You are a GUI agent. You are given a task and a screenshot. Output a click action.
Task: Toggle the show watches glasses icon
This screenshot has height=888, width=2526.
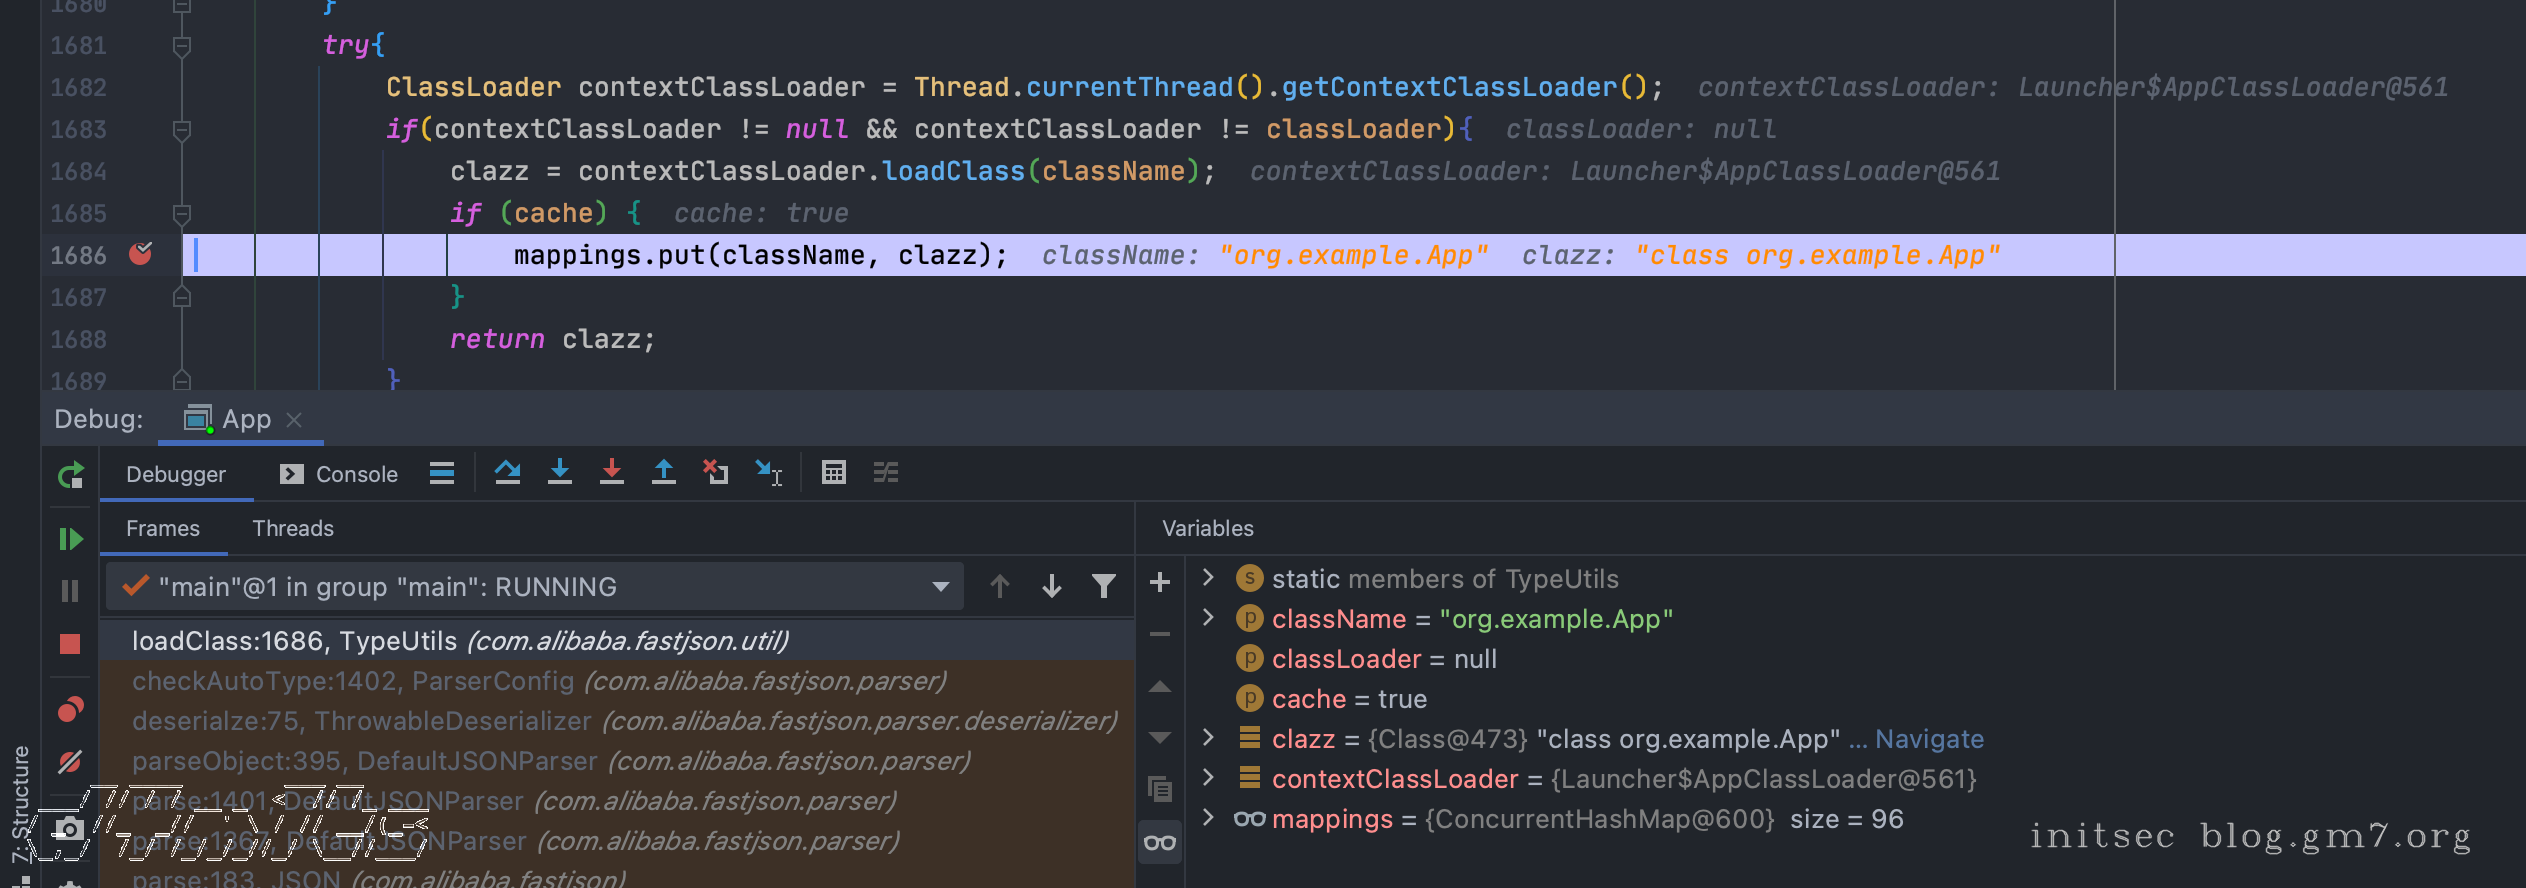click(x=1160, y=843)
